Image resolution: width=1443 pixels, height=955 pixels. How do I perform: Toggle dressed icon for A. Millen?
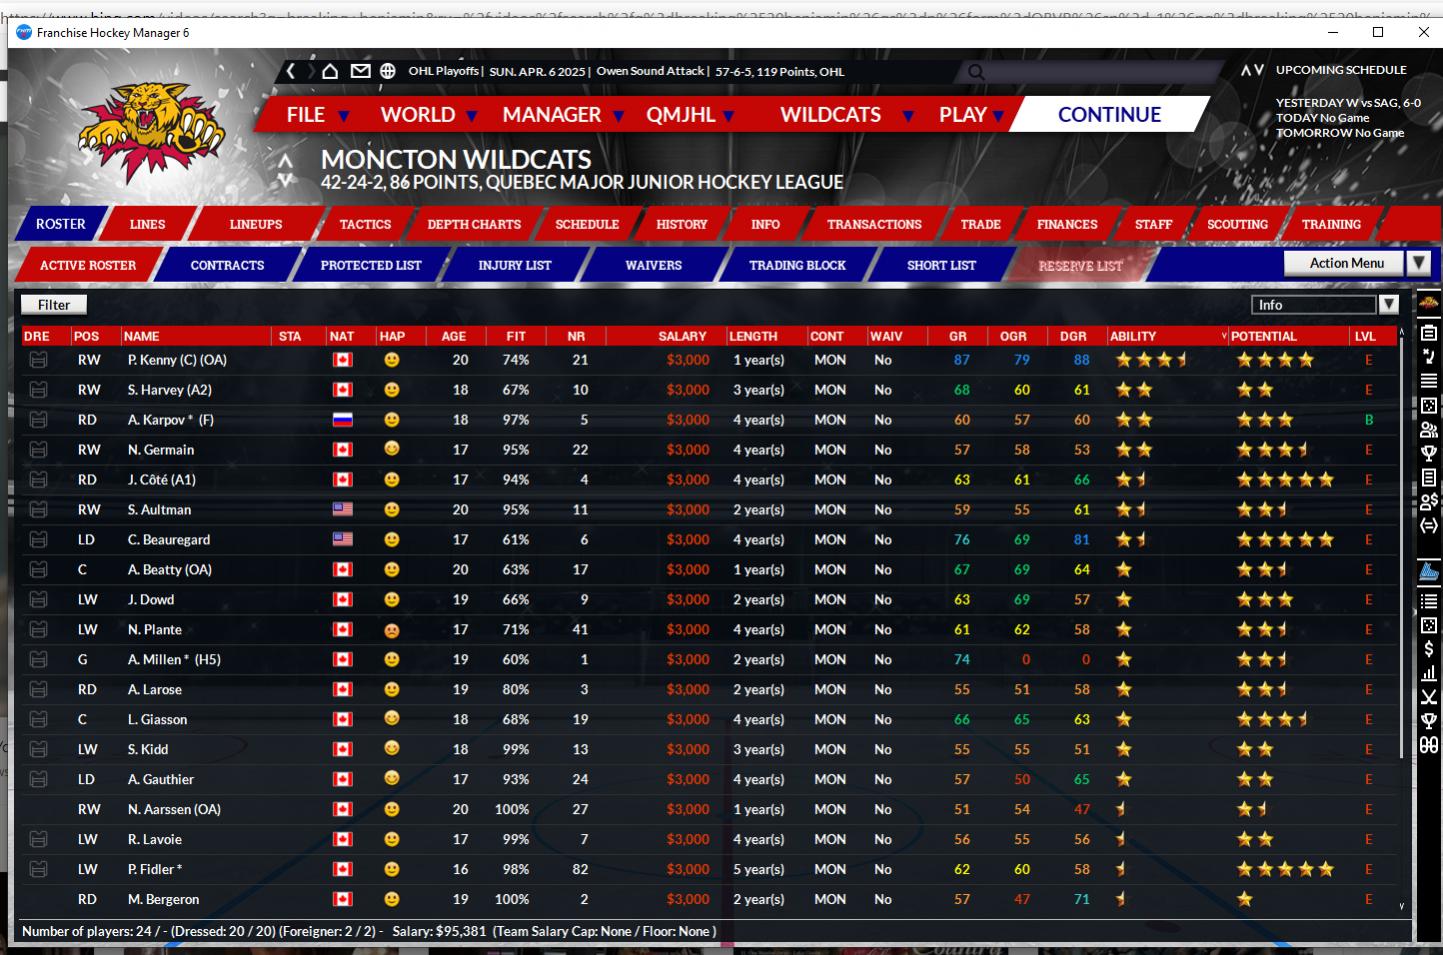pyautogui.click(x=38, y=660)
